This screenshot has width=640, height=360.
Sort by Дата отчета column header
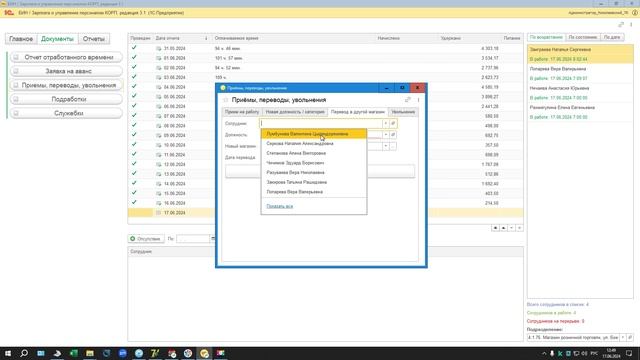coord(181,38)
